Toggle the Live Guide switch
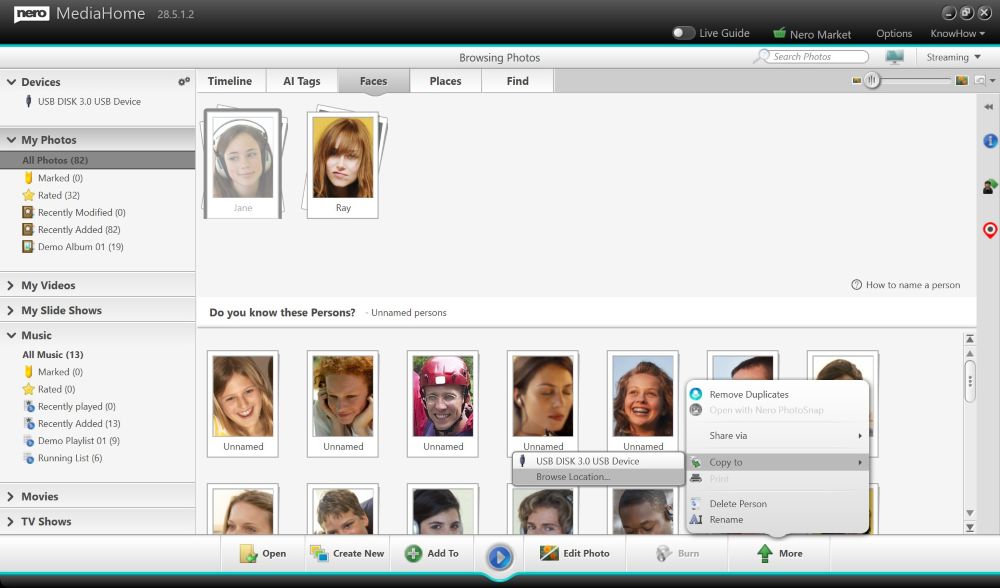1000x588 pixels. point(683,33)
